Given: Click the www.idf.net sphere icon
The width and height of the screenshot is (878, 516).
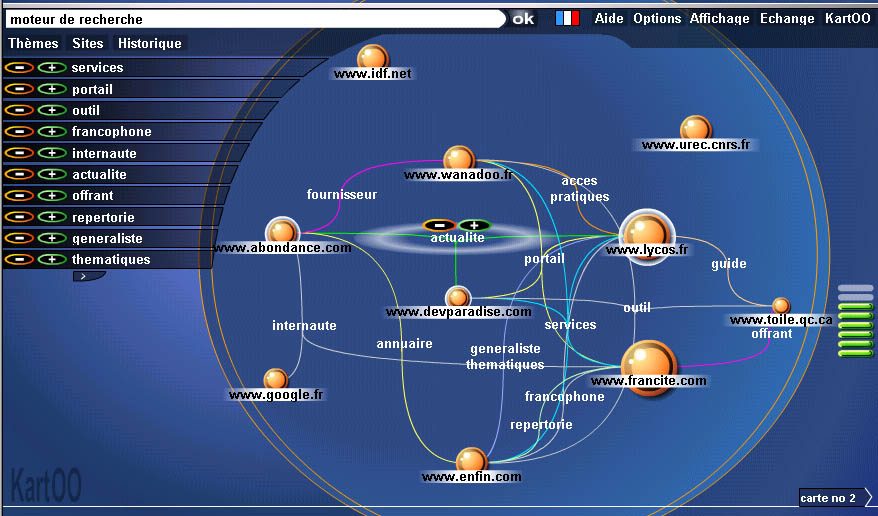Looking at the screenshot, I should pyautogui.click(x=372, y=58).
